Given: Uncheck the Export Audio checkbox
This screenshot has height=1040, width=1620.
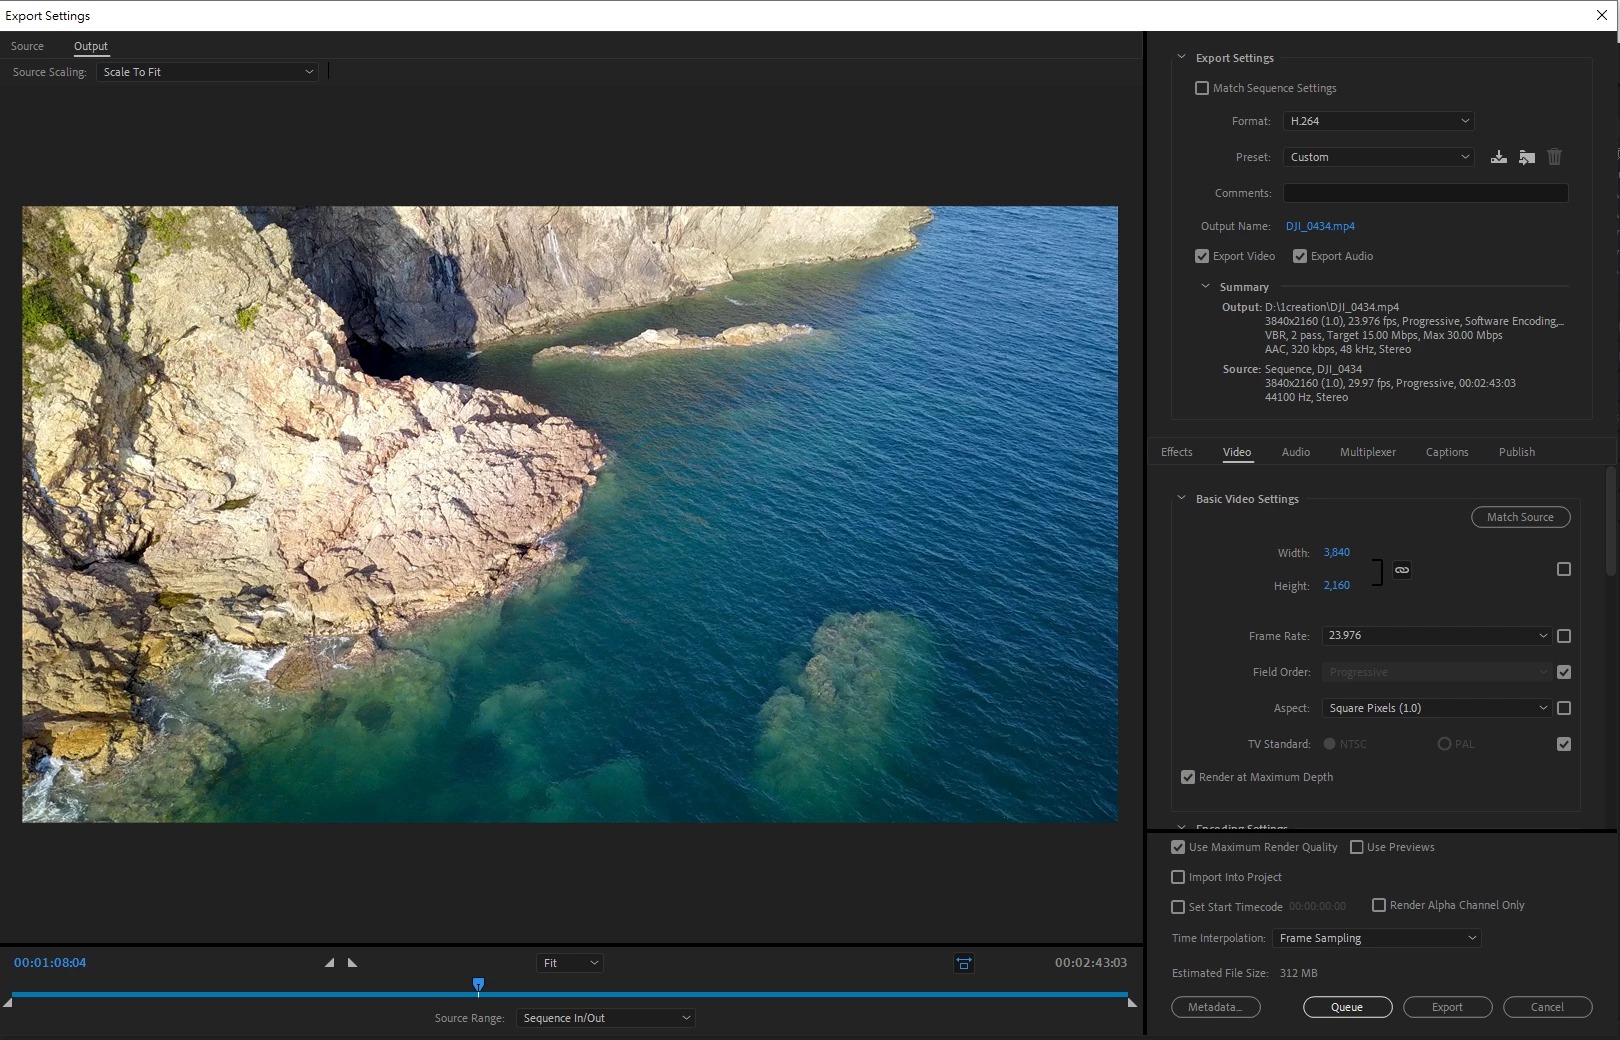Looking at the screenshot, I should point(1300,256).
